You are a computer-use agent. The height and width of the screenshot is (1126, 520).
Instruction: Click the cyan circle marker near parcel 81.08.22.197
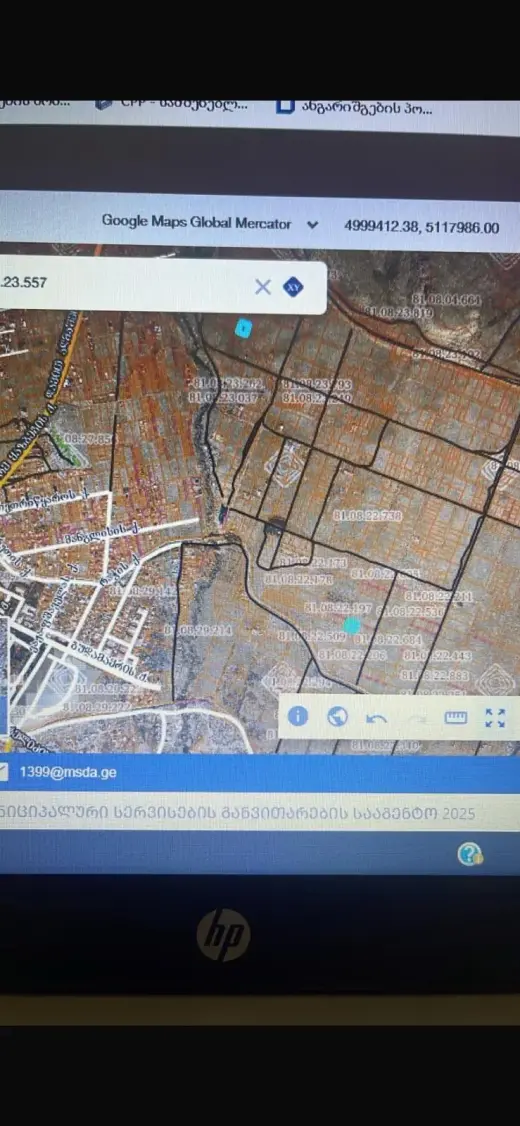[351, 625]
